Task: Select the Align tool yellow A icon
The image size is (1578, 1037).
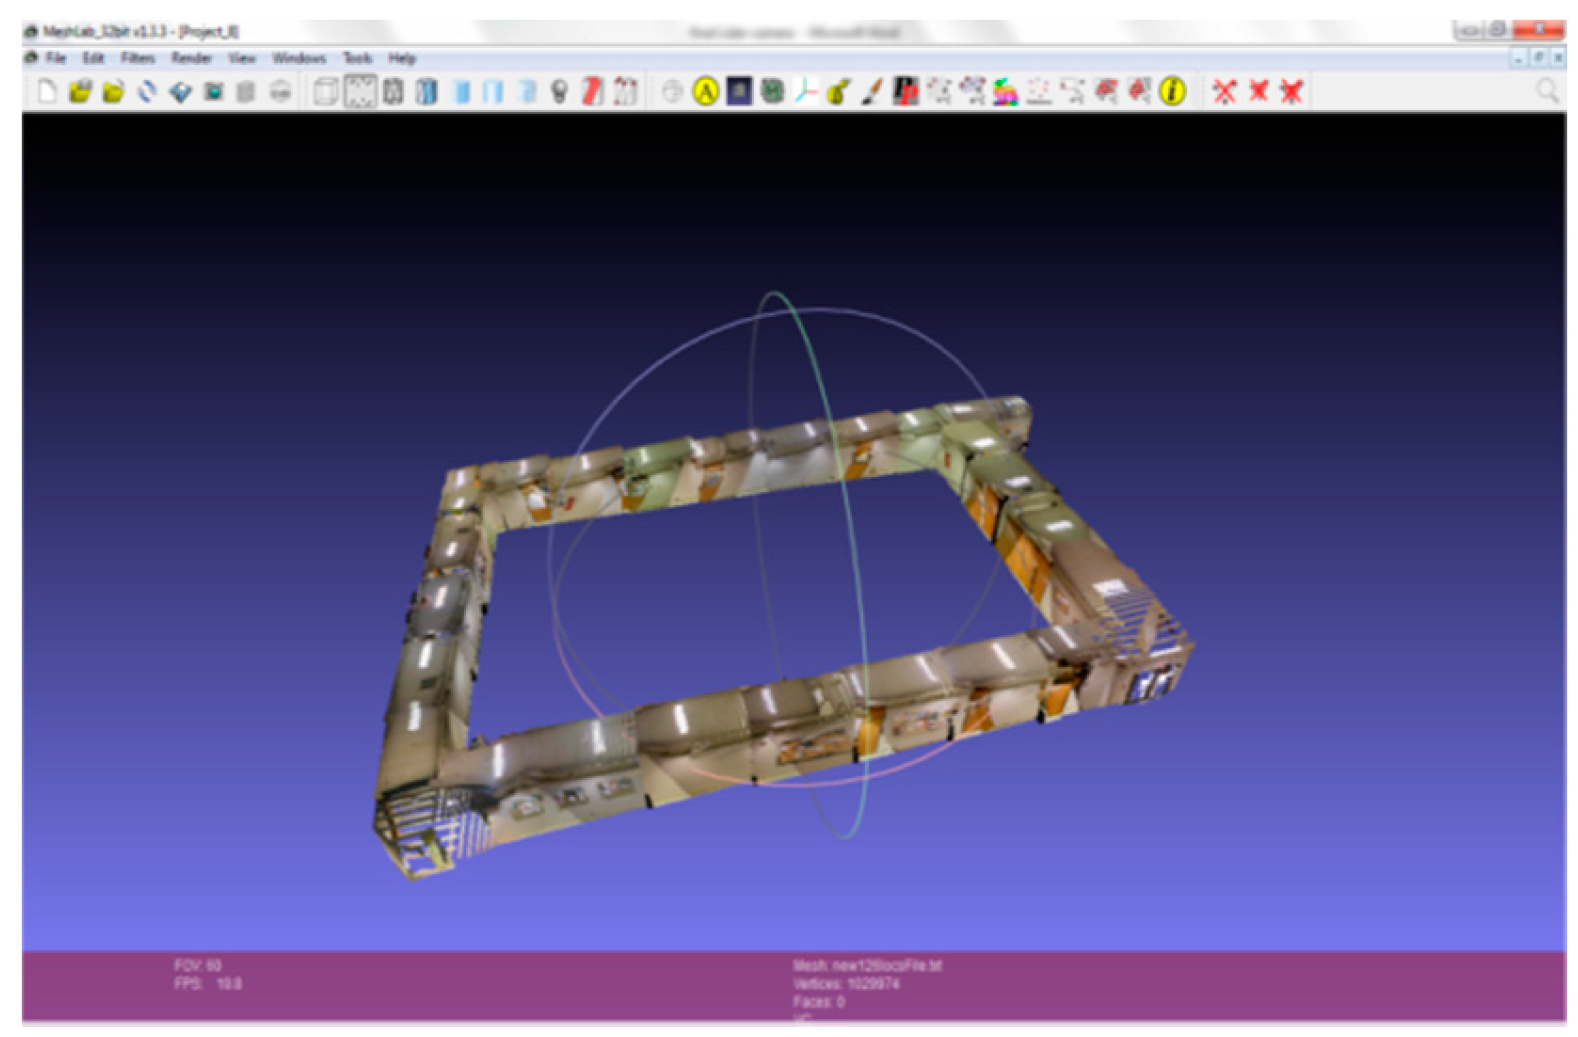Action: point(706,92)
